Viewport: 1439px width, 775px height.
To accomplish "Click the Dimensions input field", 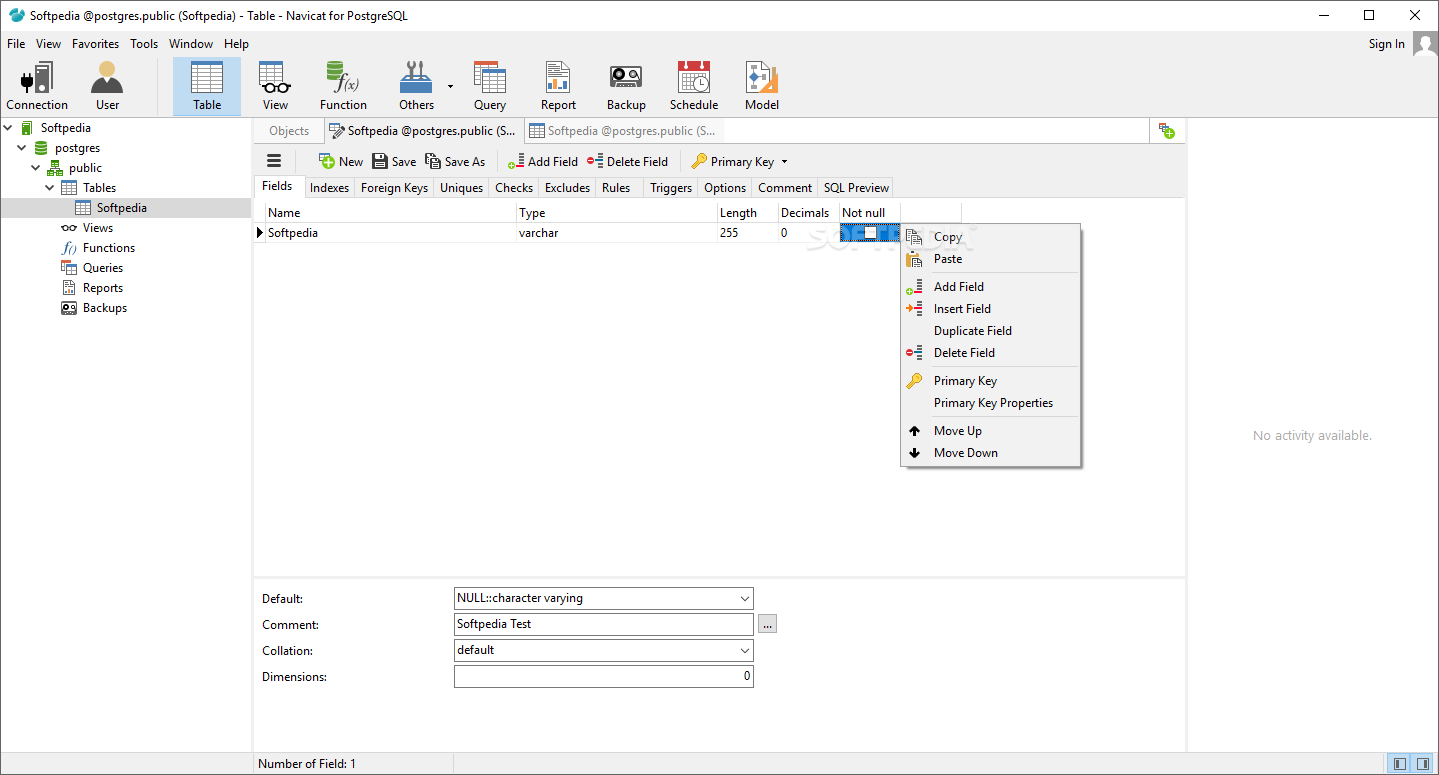I will pos(603,677).
